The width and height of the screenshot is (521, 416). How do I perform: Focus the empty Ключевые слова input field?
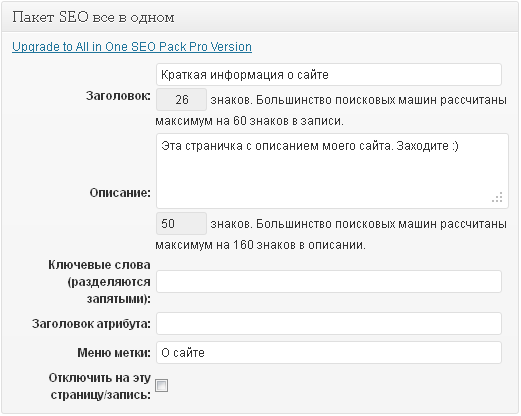[329, 282]
